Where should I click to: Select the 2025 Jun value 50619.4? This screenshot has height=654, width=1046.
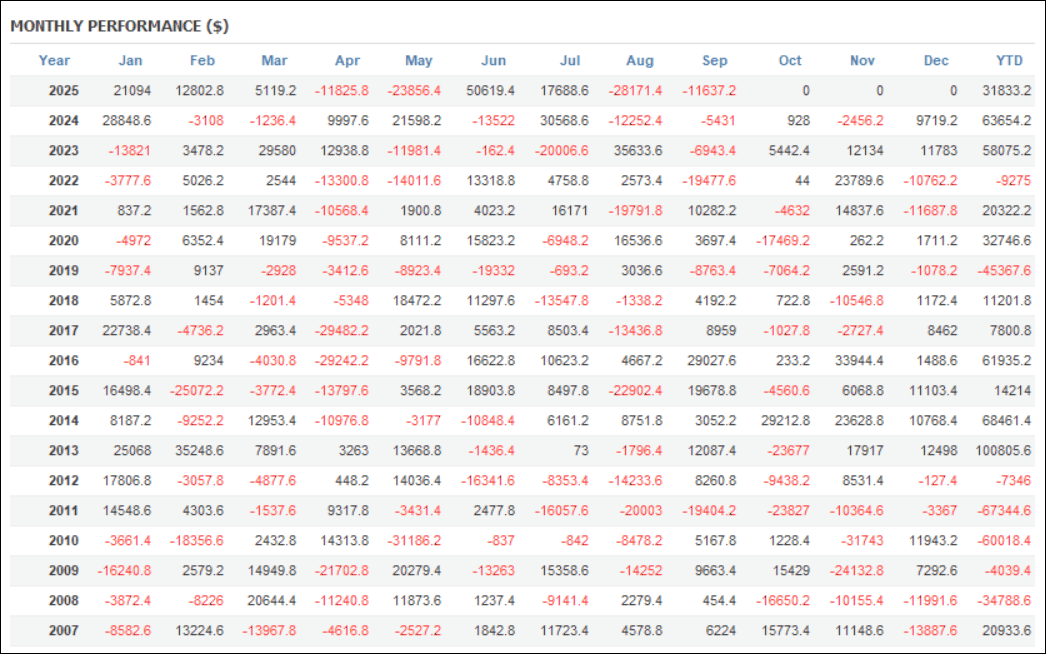(490, 90)
